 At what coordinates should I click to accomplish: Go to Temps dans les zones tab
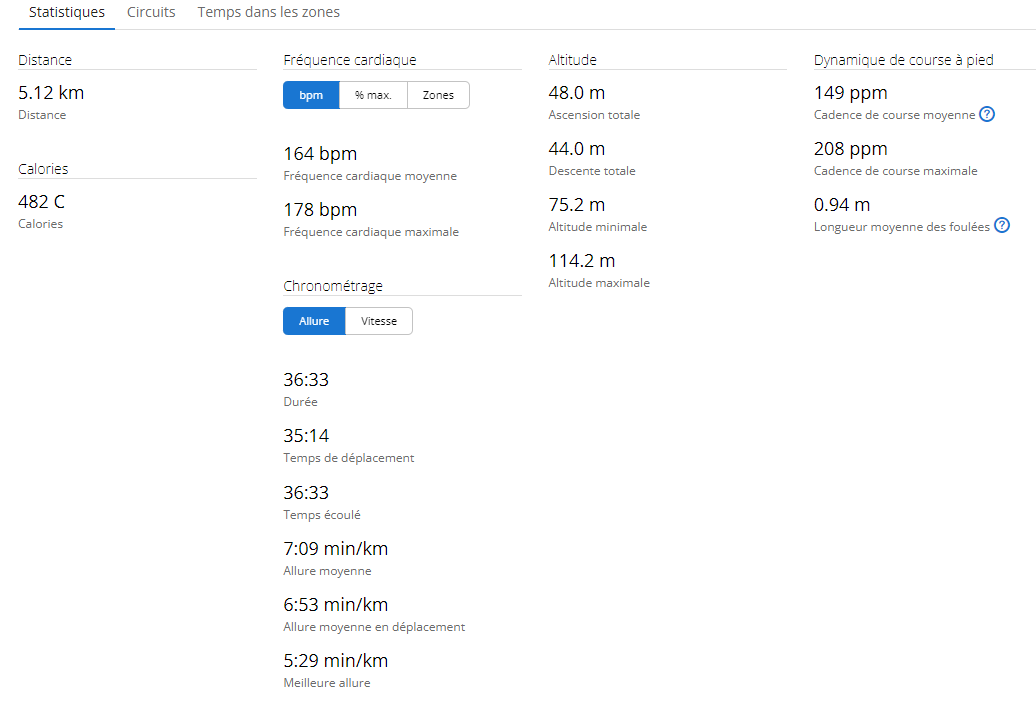coord(268,13)
